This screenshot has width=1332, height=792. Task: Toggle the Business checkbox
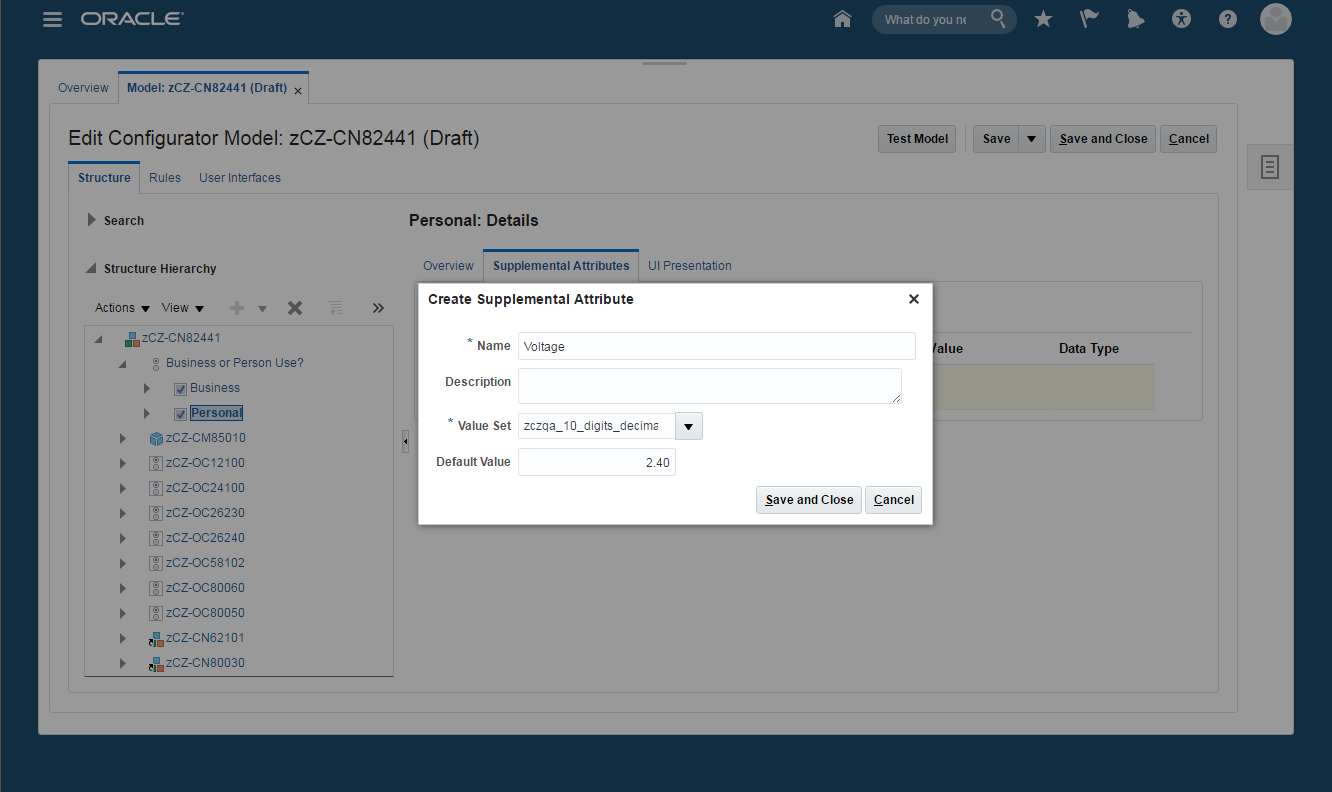pyautogui.click(x=181, y=389)
